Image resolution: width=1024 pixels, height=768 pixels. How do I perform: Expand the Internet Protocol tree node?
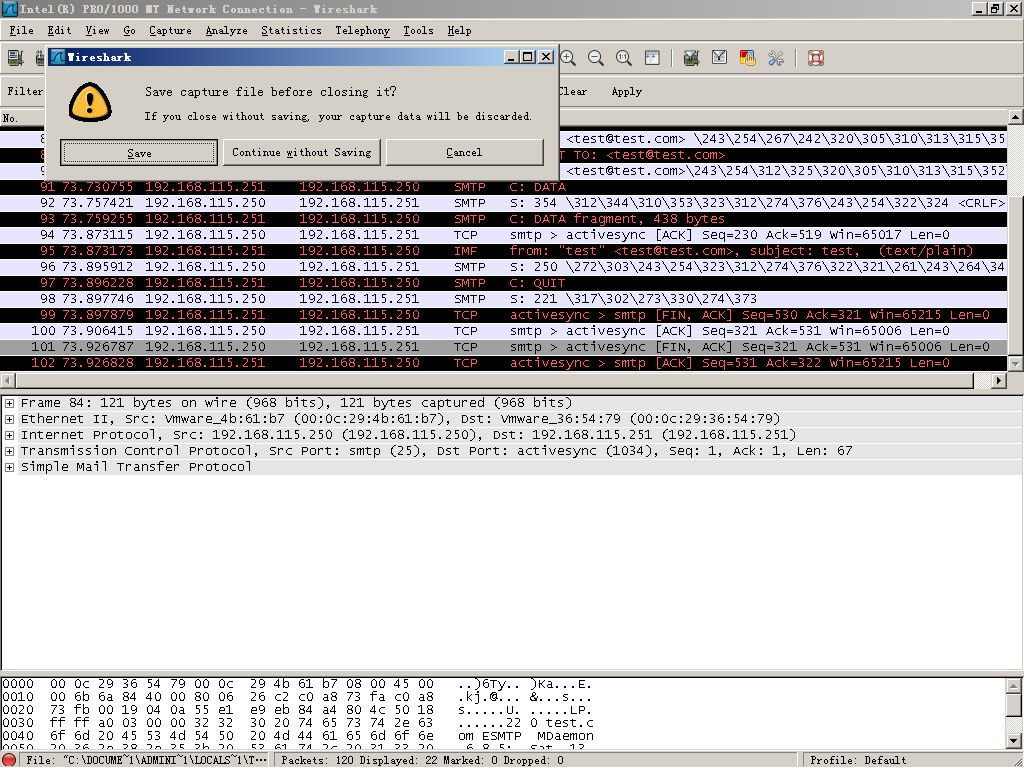(x=9, y=435)
